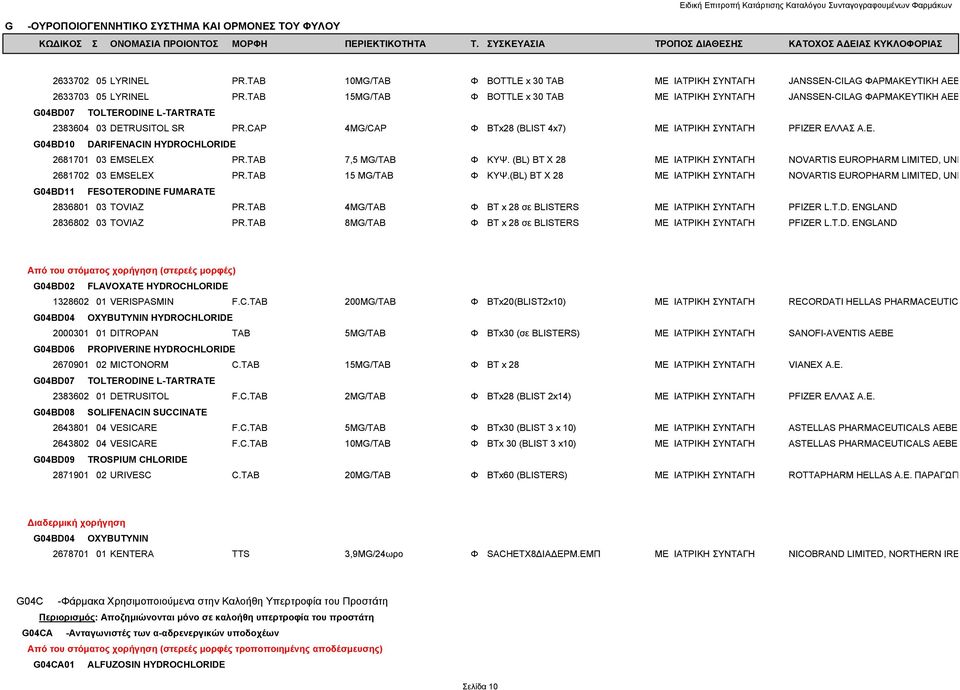Select VESICARE code 2643801

pos(70,428)
